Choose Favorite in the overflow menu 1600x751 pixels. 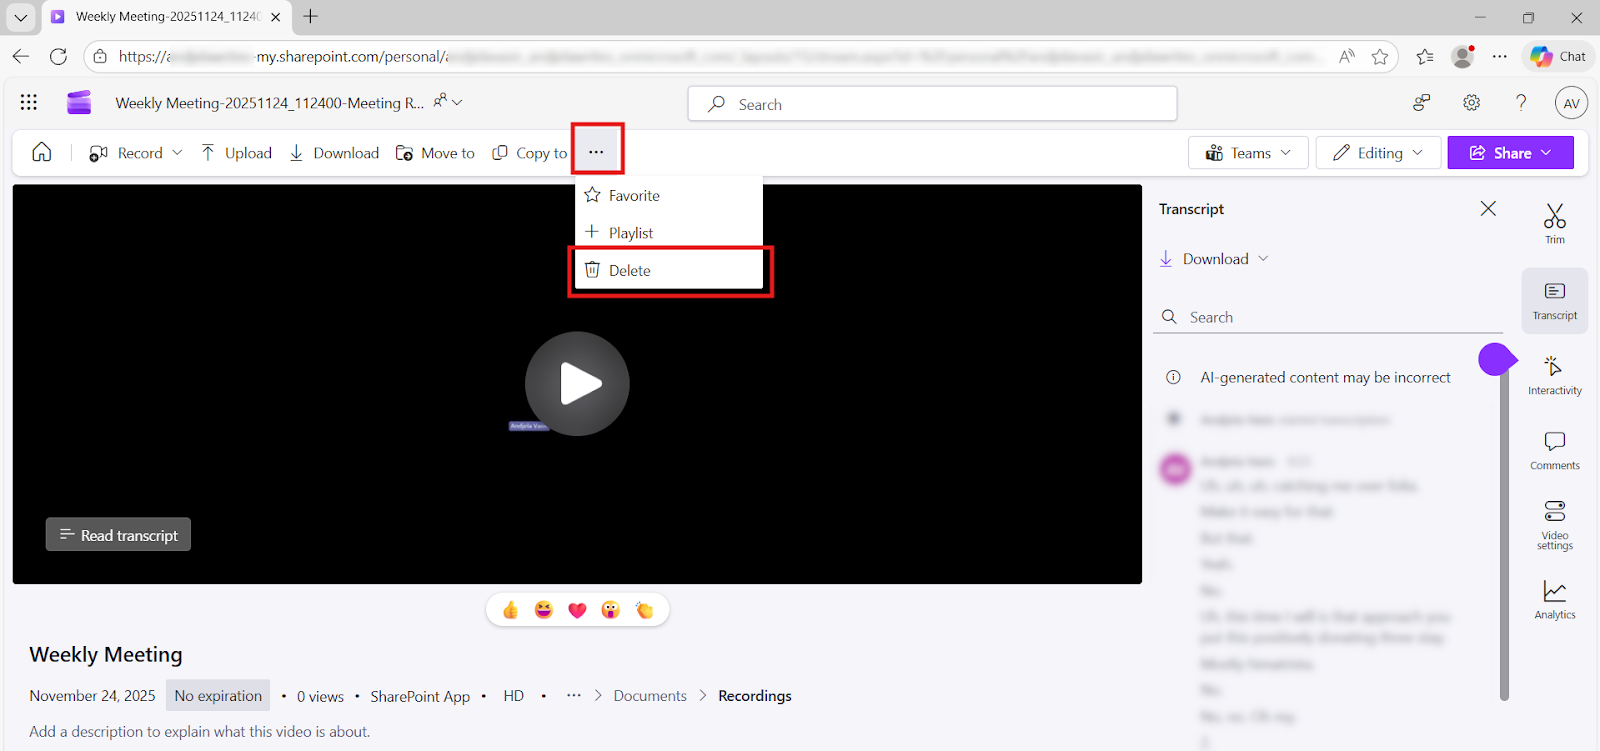634,196
